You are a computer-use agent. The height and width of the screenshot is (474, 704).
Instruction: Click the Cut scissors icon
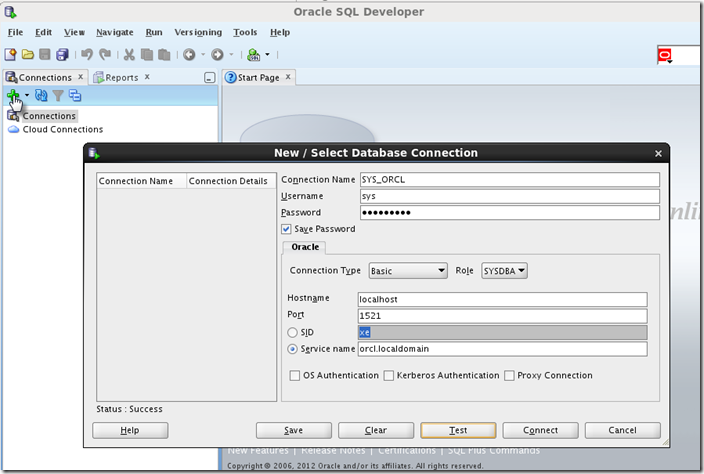click(129, 54)
